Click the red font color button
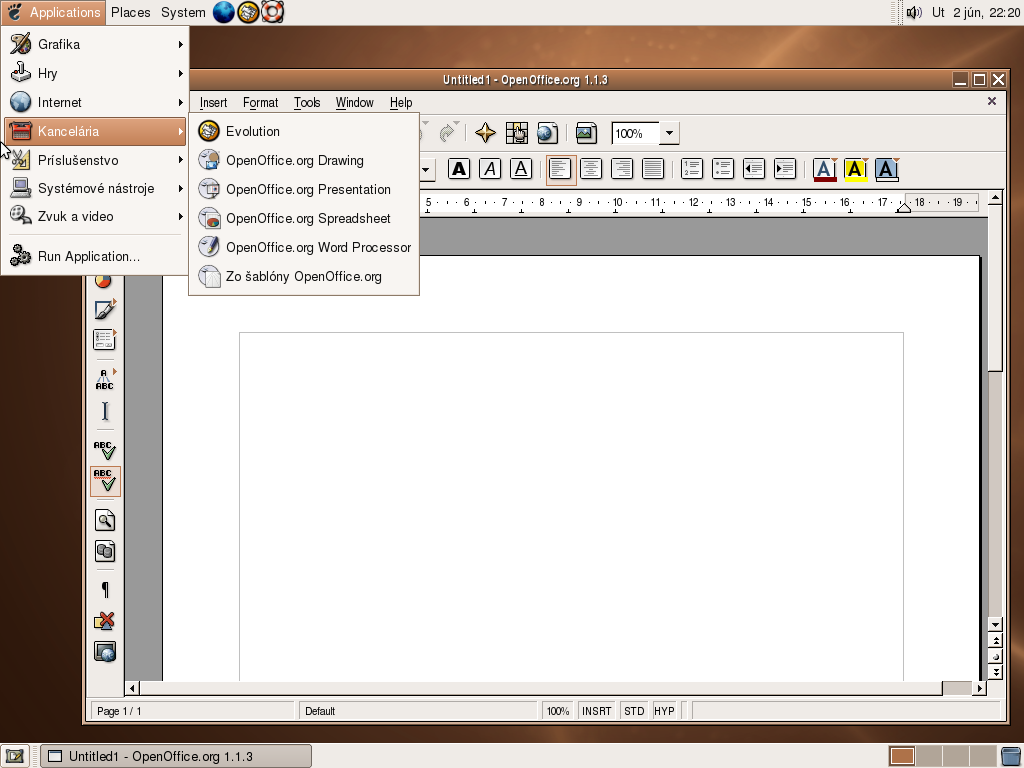The width and height of the screenshot is (1024, 768). point(825,169)
